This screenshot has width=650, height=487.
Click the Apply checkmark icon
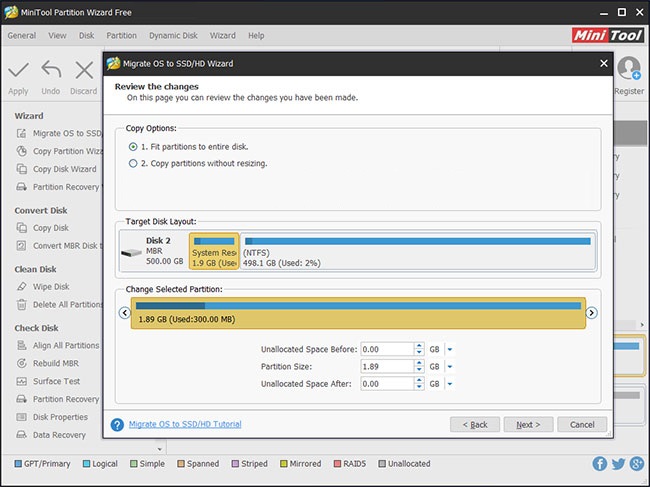click(18, 72)
